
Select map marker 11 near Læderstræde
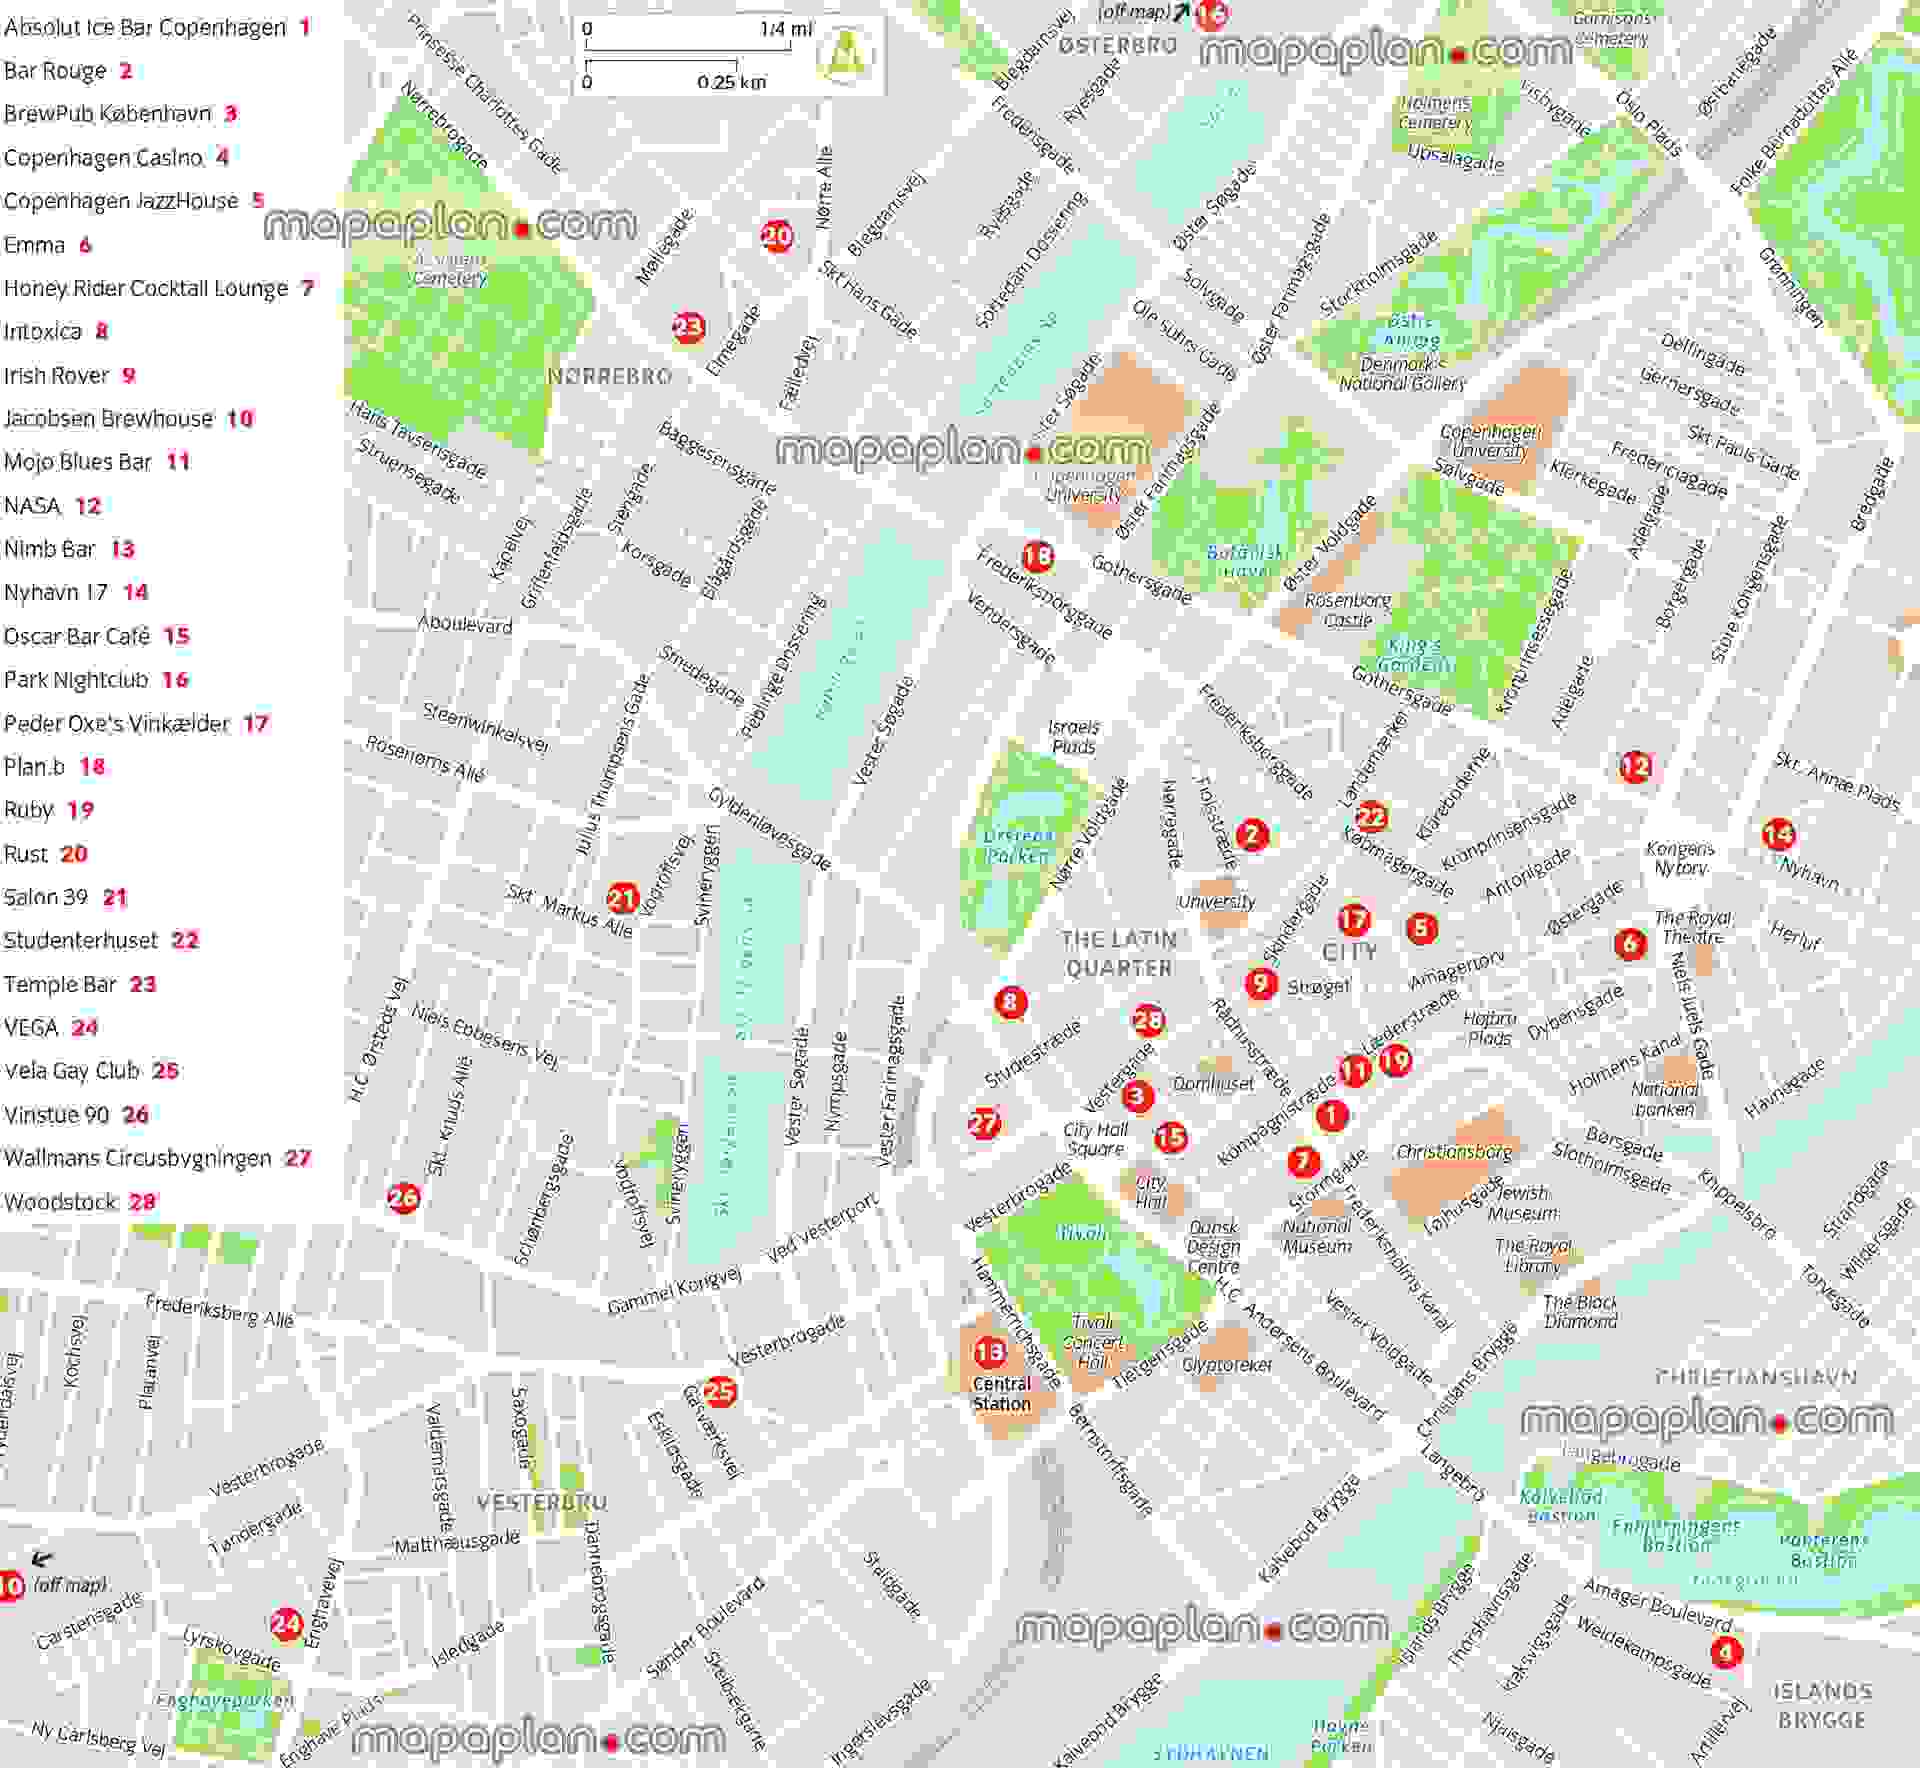pyautogui.click(x=1355, y=1070)
